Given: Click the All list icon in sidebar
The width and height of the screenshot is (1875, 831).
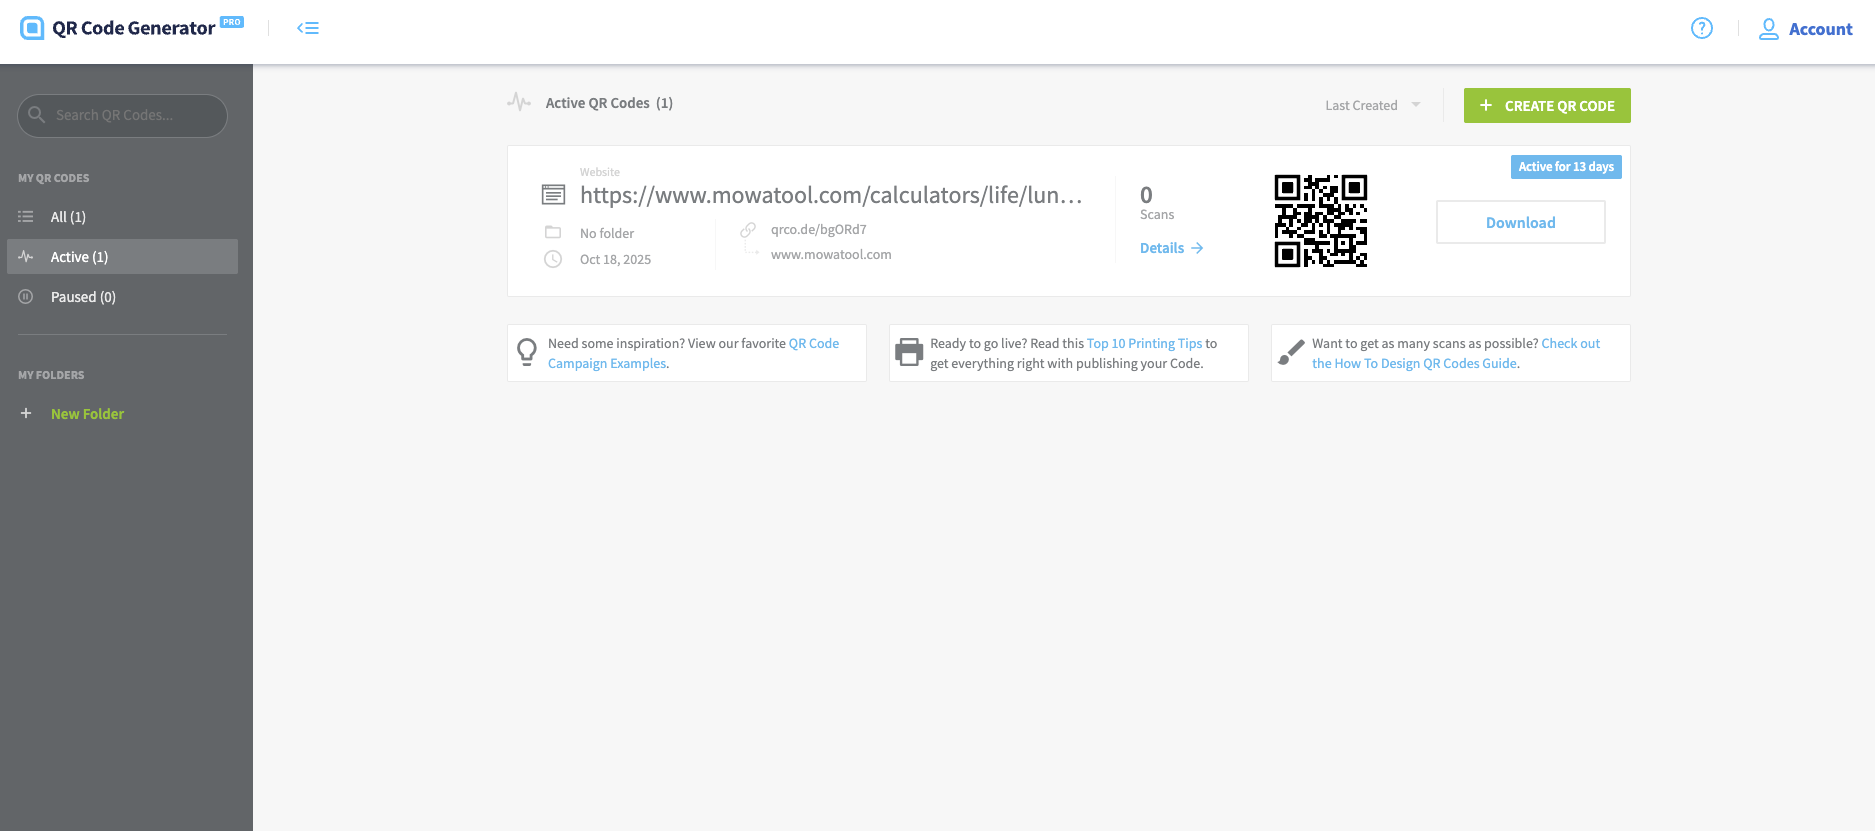Looking at the screenshot, I should click(26, 217).
